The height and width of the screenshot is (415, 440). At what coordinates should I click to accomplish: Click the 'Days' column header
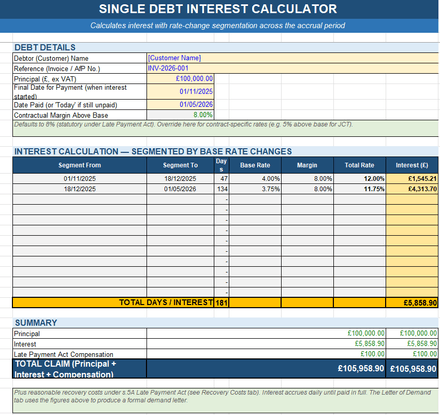(x=221, y=165)
